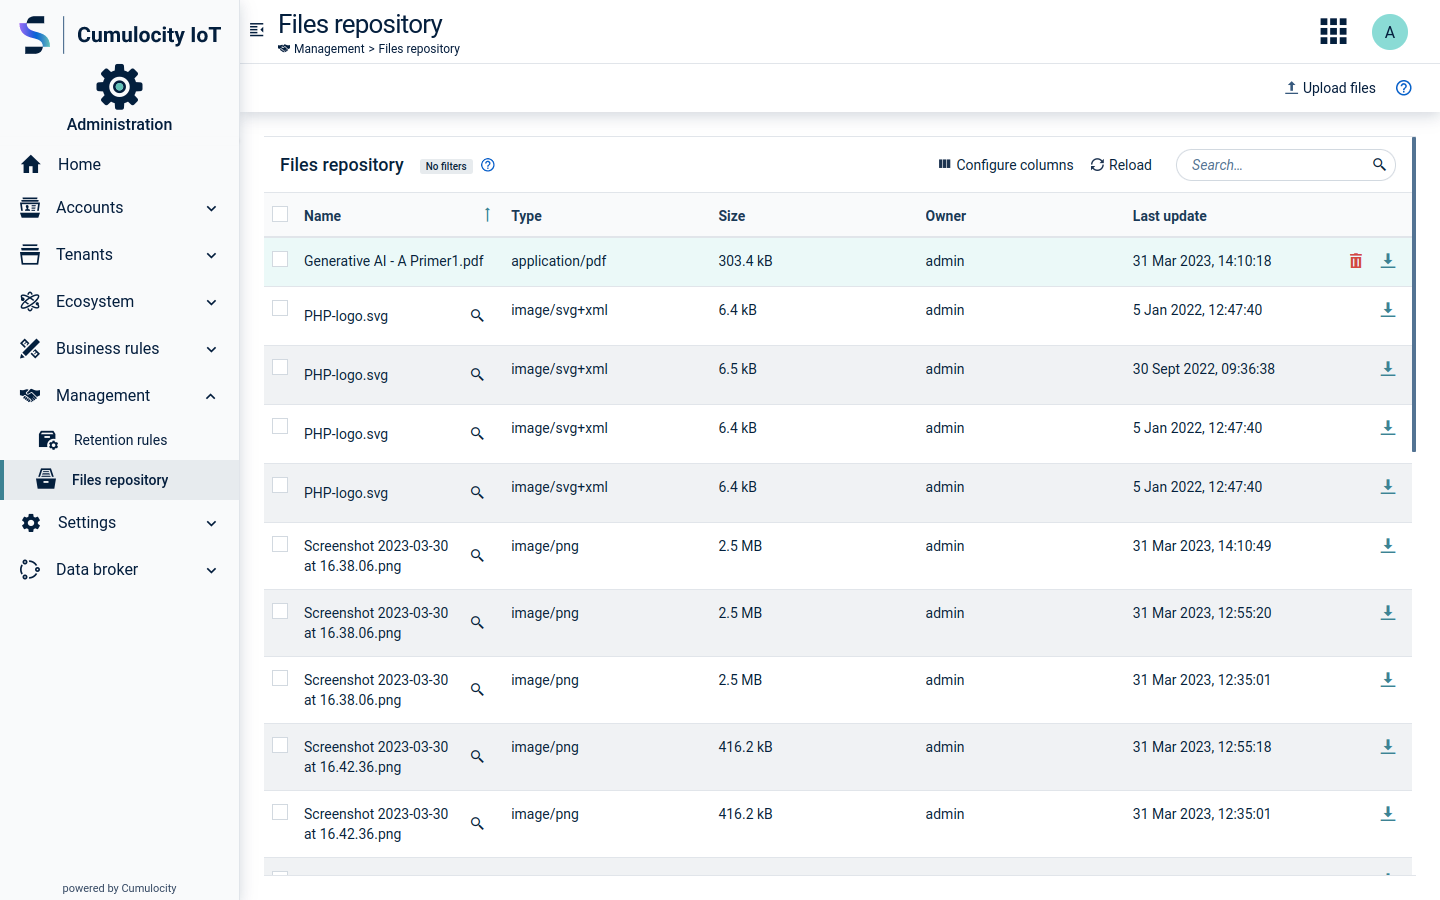The width and height of the screenshot is (1440, 900).
Task: Check Generative AI - A Primer1.pdf row
Action: tap(280, 259)
